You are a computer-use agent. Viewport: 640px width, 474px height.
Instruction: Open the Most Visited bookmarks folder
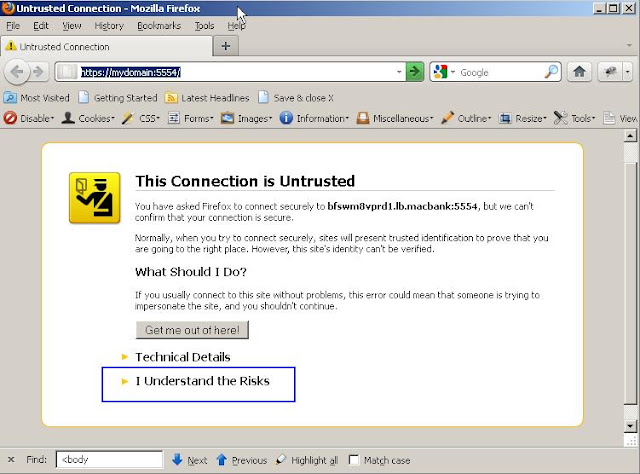pos(37,98)
